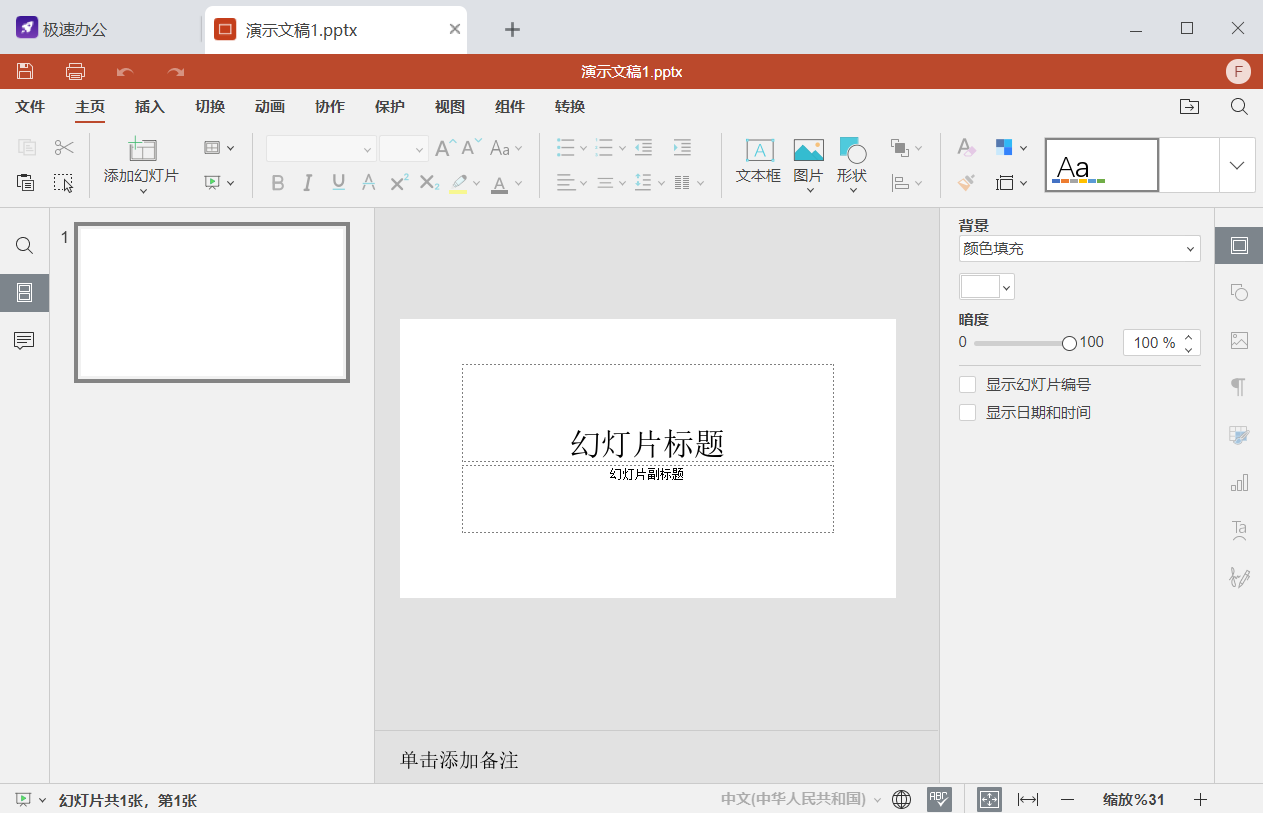The height and width of the screenshot is (813, 1263).
Task: Switch to the 视图 tab
Action: (450, 107)
